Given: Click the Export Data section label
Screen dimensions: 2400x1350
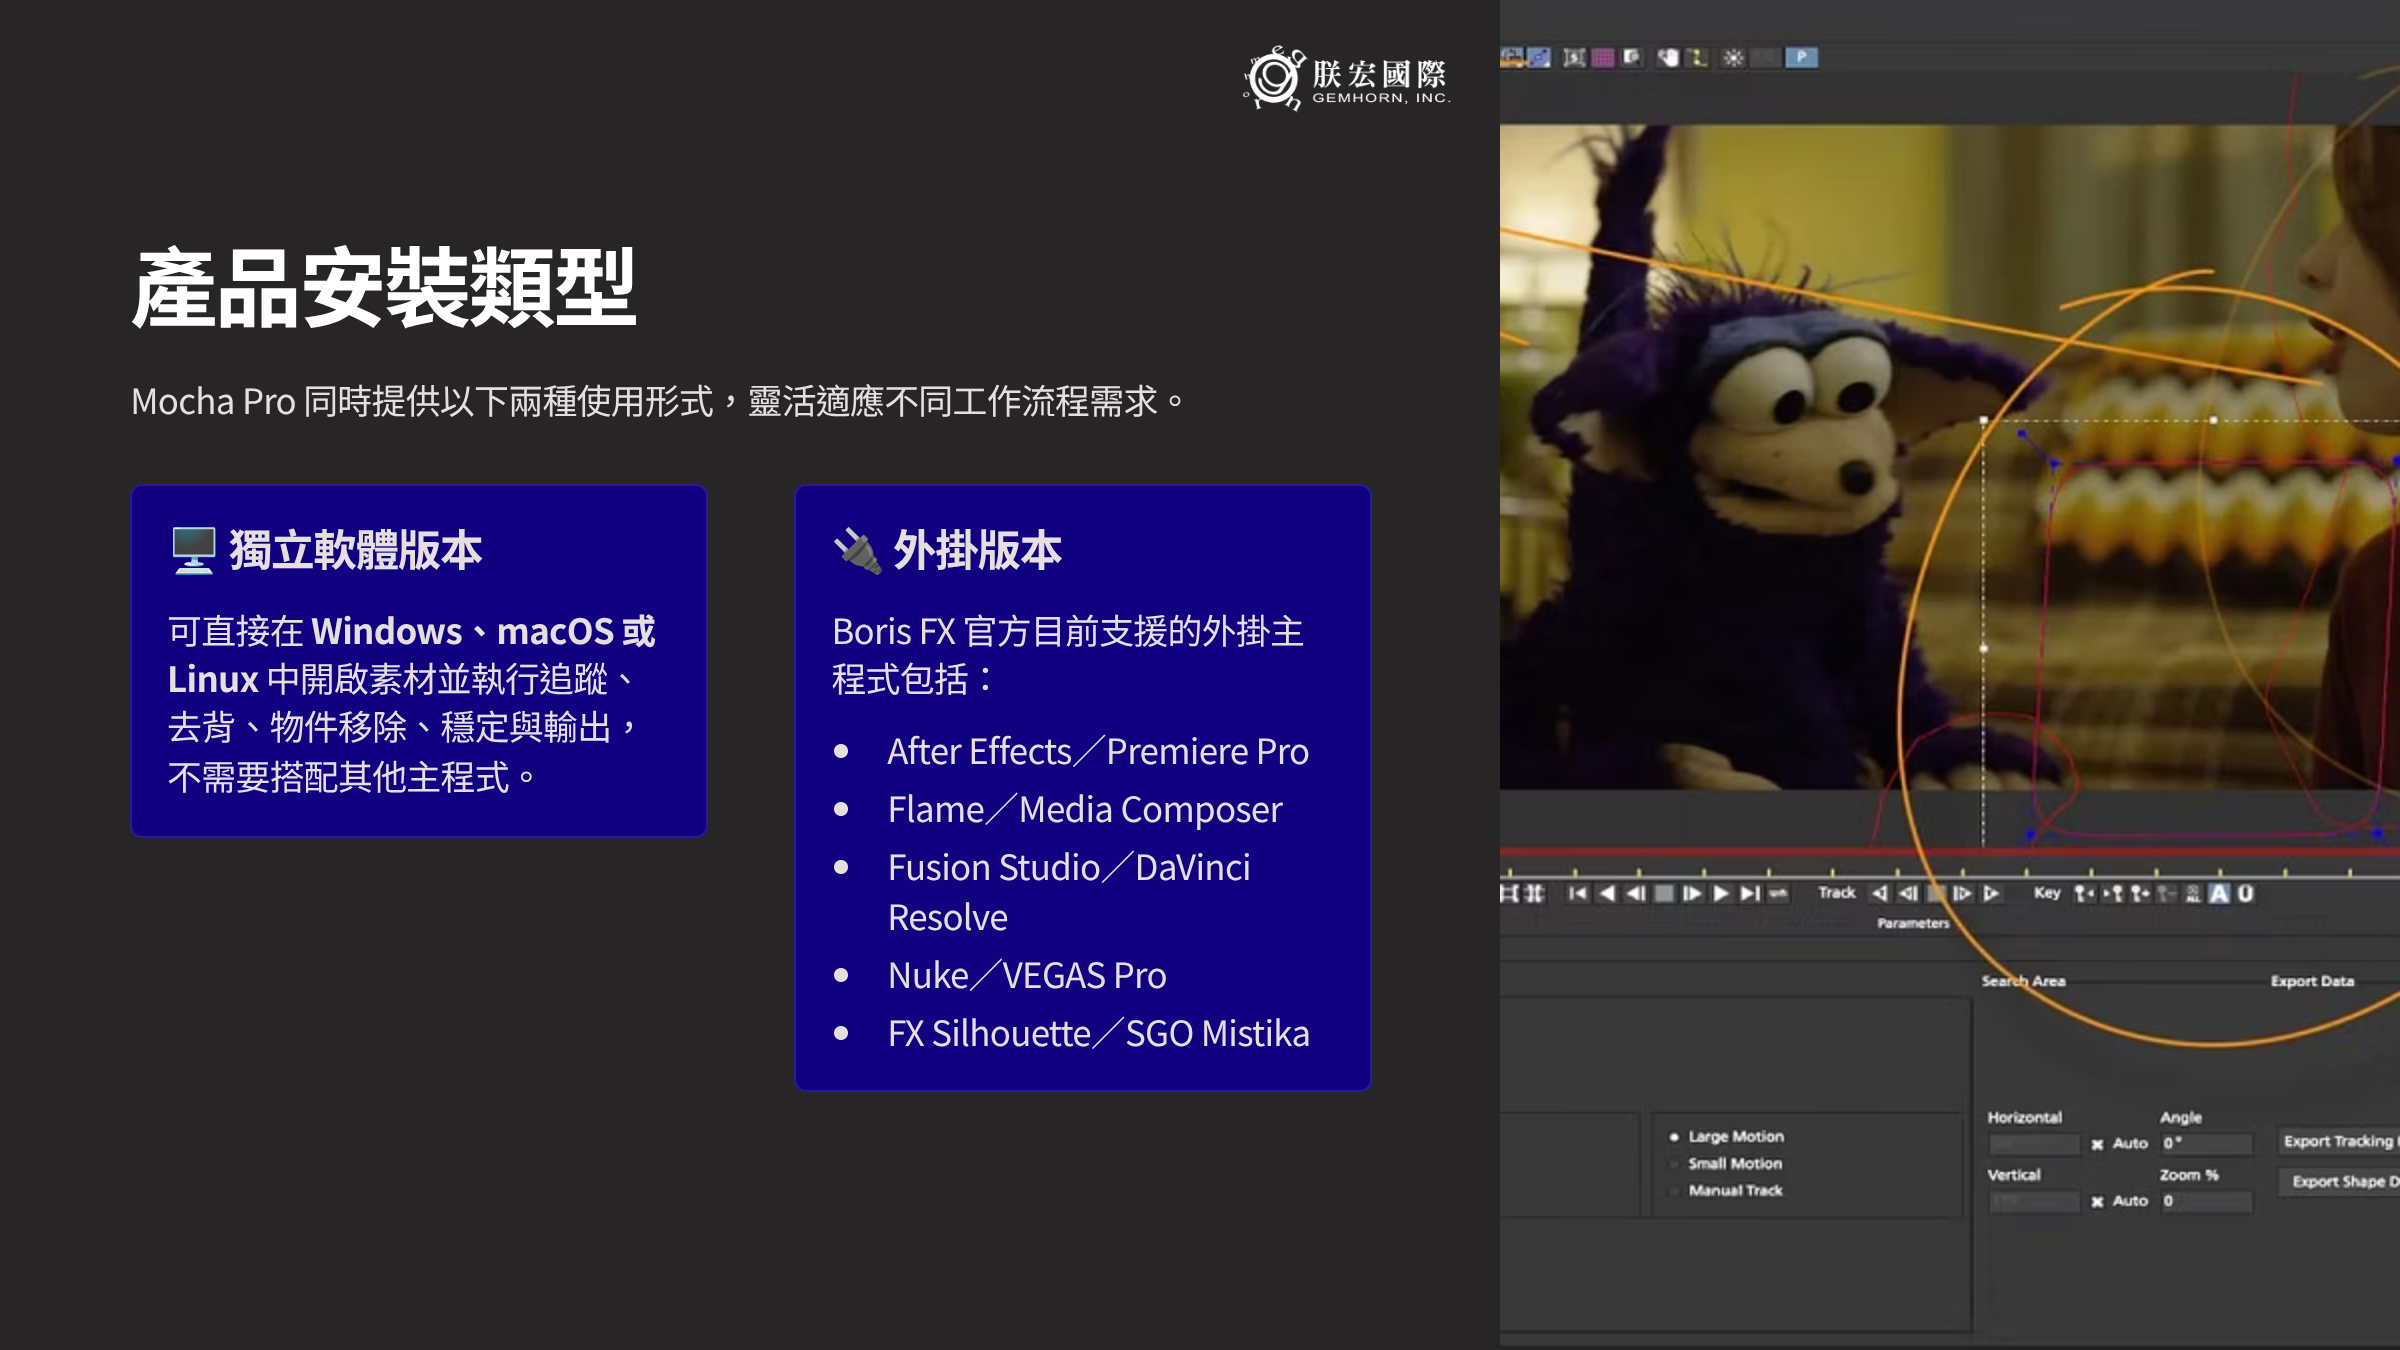Looking at the screenshot, I should point(2312,982).
